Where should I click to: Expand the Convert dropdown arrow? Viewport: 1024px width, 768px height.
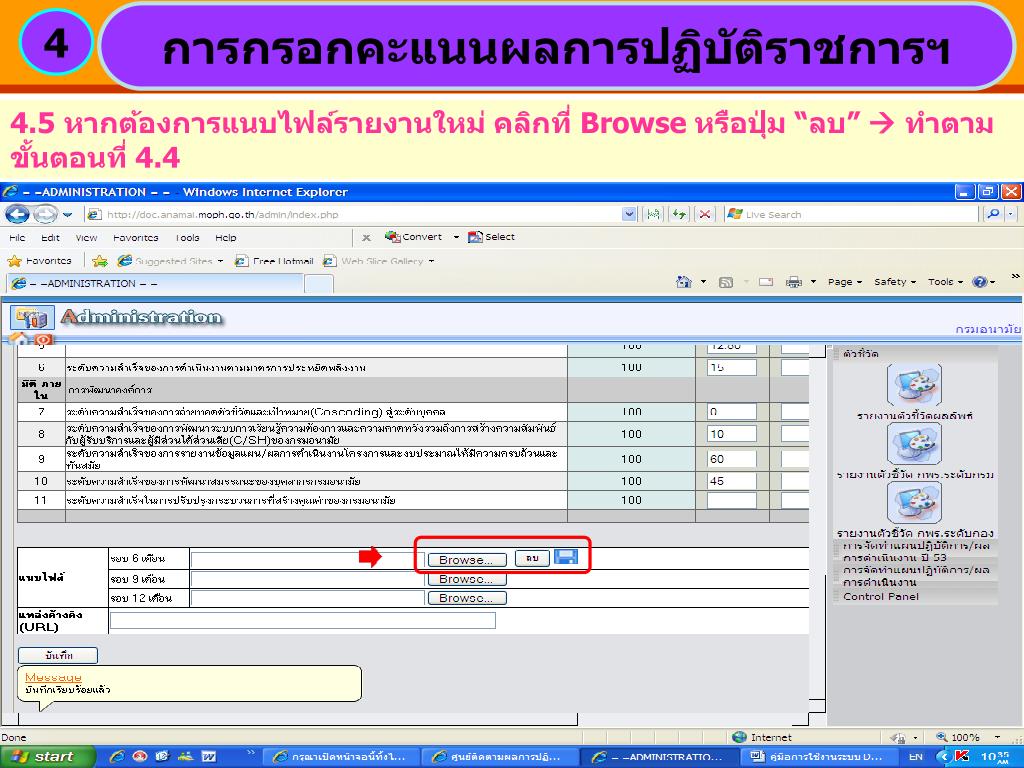(456, 237)
